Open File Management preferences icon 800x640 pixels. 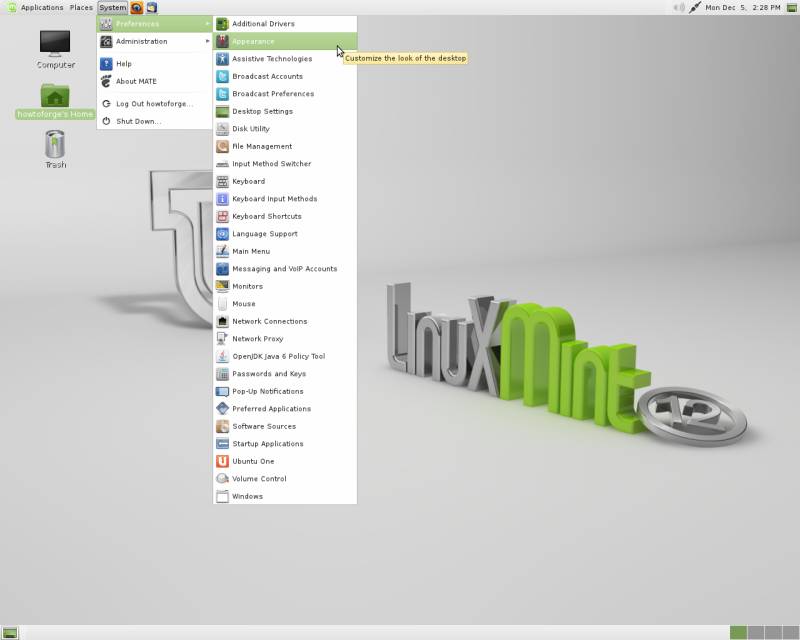[x=222, y=146]
